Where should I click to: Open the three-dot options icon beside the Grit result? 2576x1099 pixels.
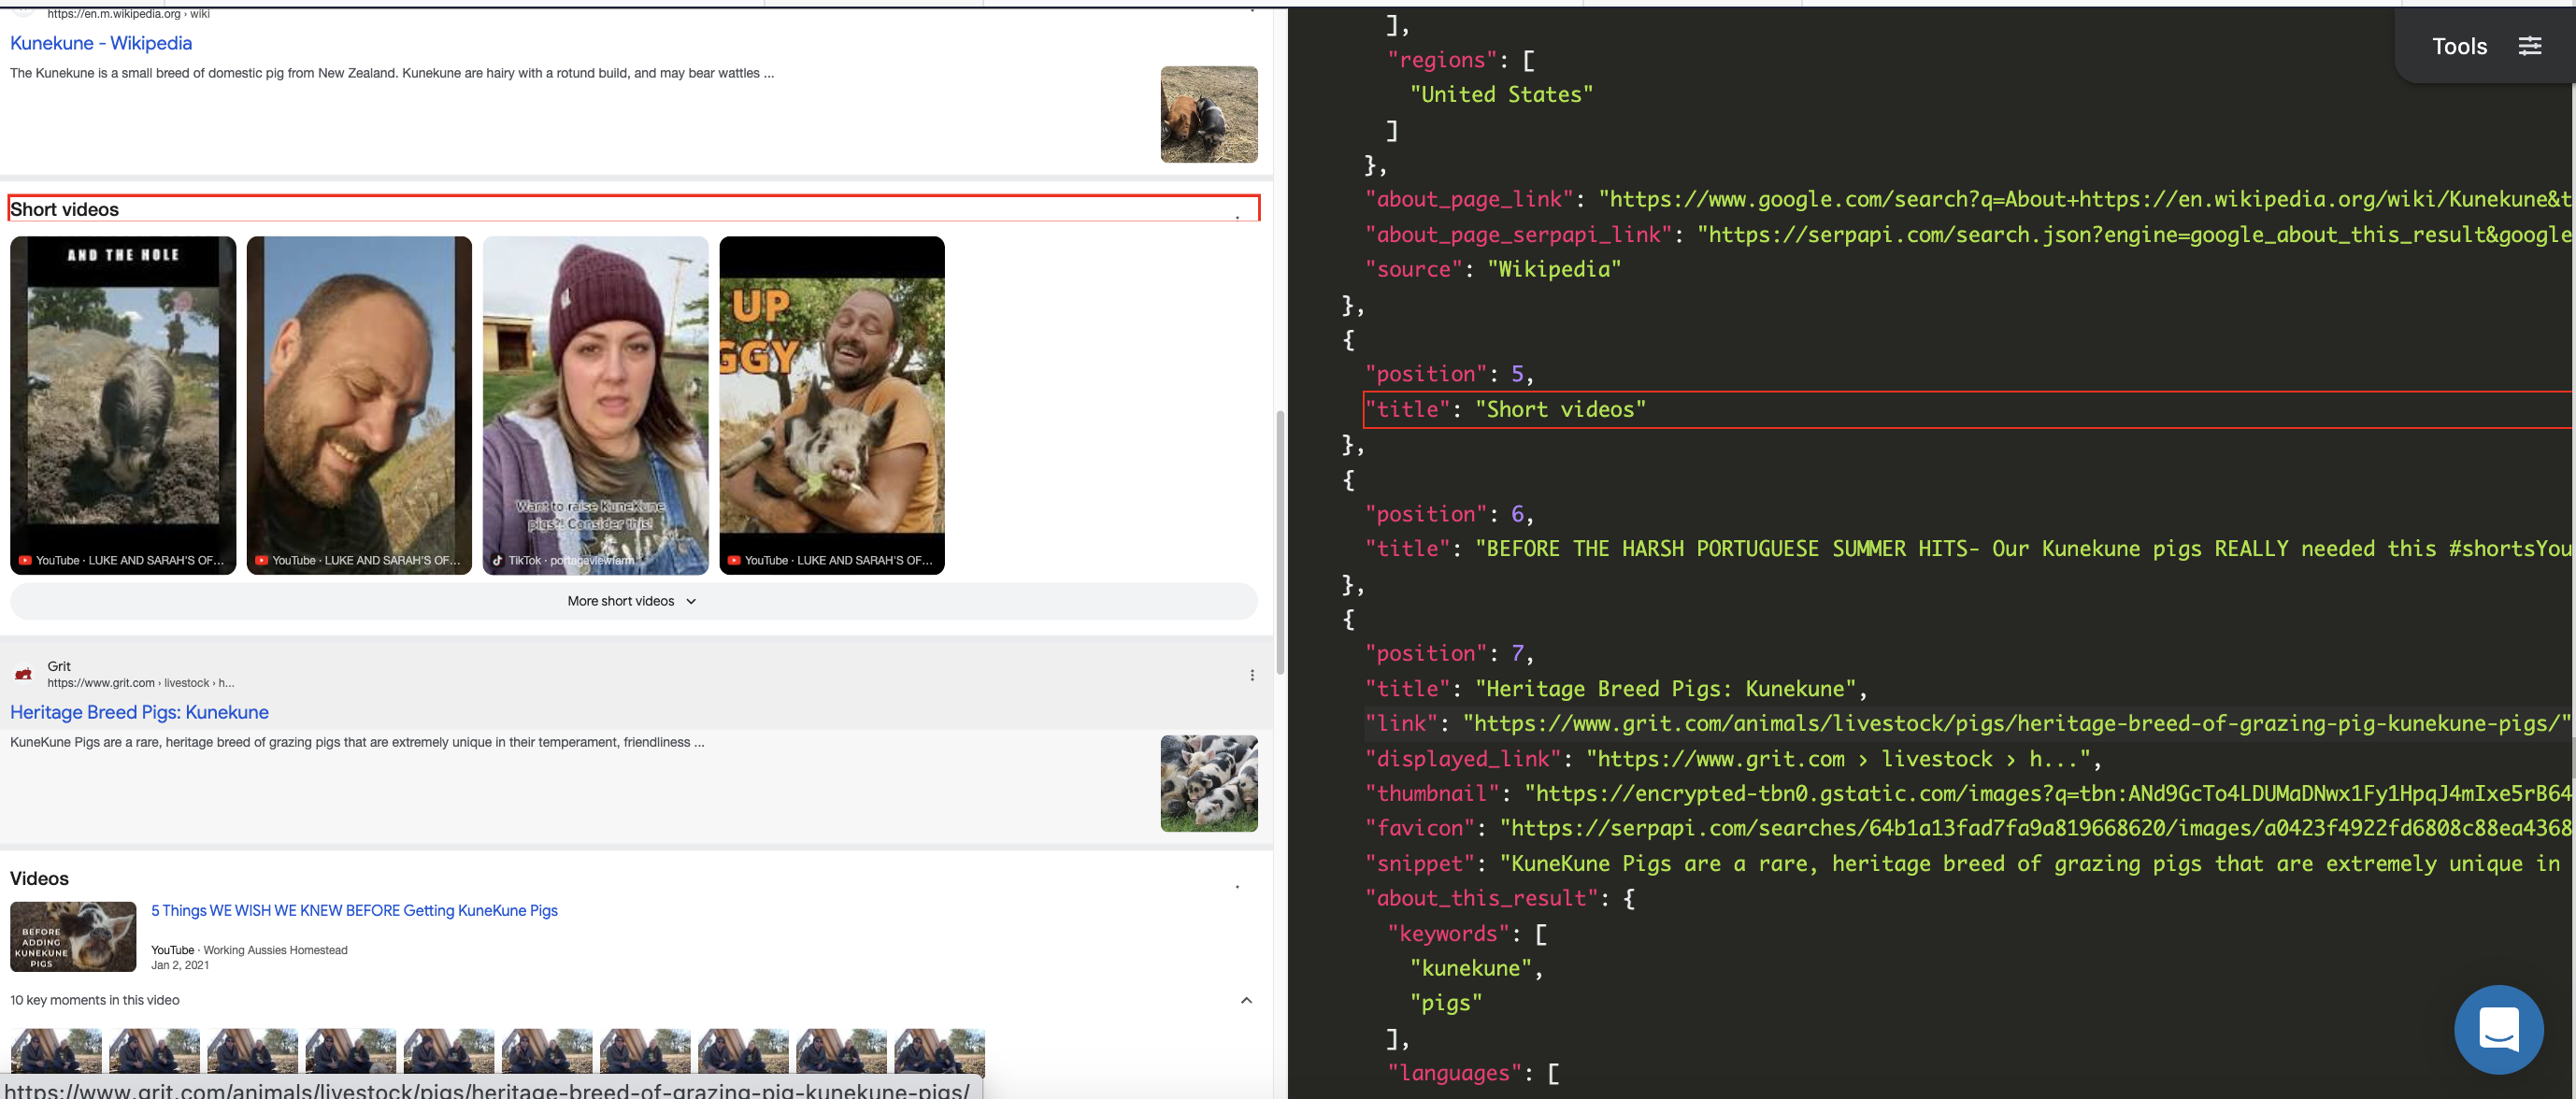point(1252,675)
